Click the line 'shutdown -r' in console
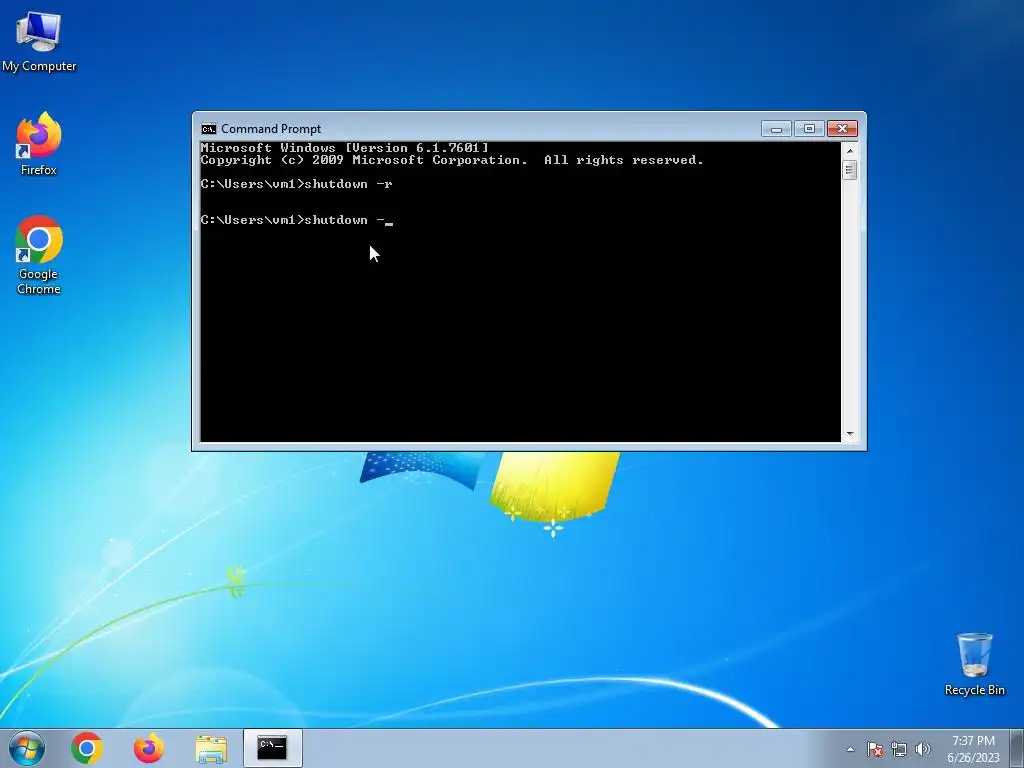 coord(296,184)
